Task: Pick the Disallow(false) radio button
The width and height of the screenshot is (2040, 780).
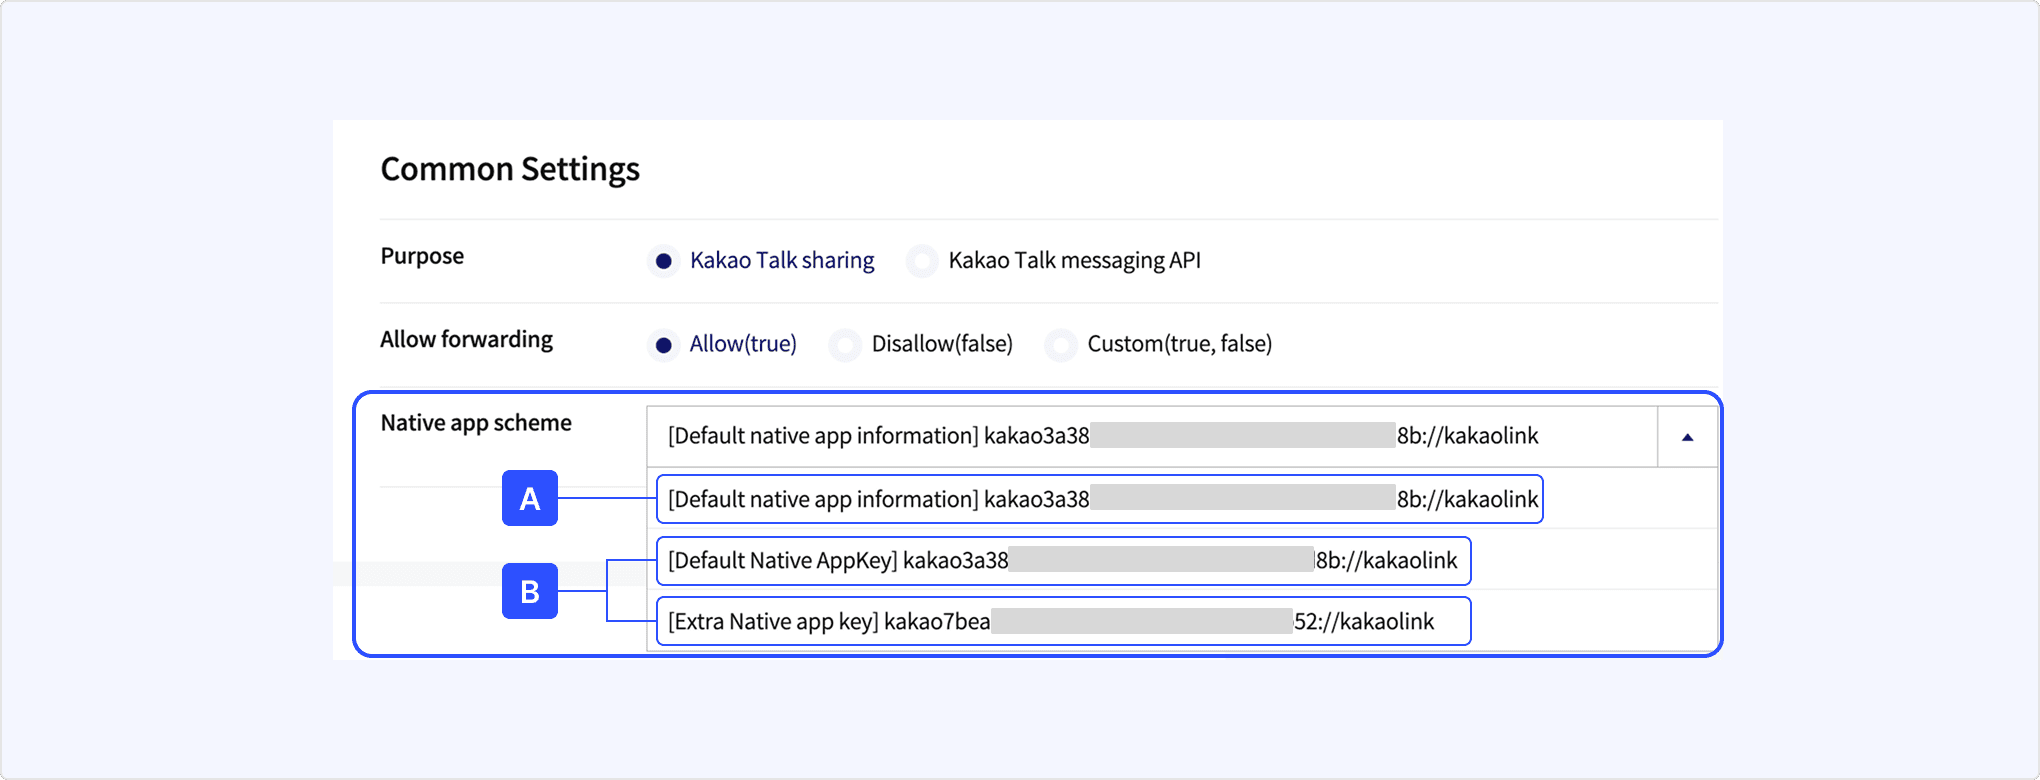Action: coord(845,345)
